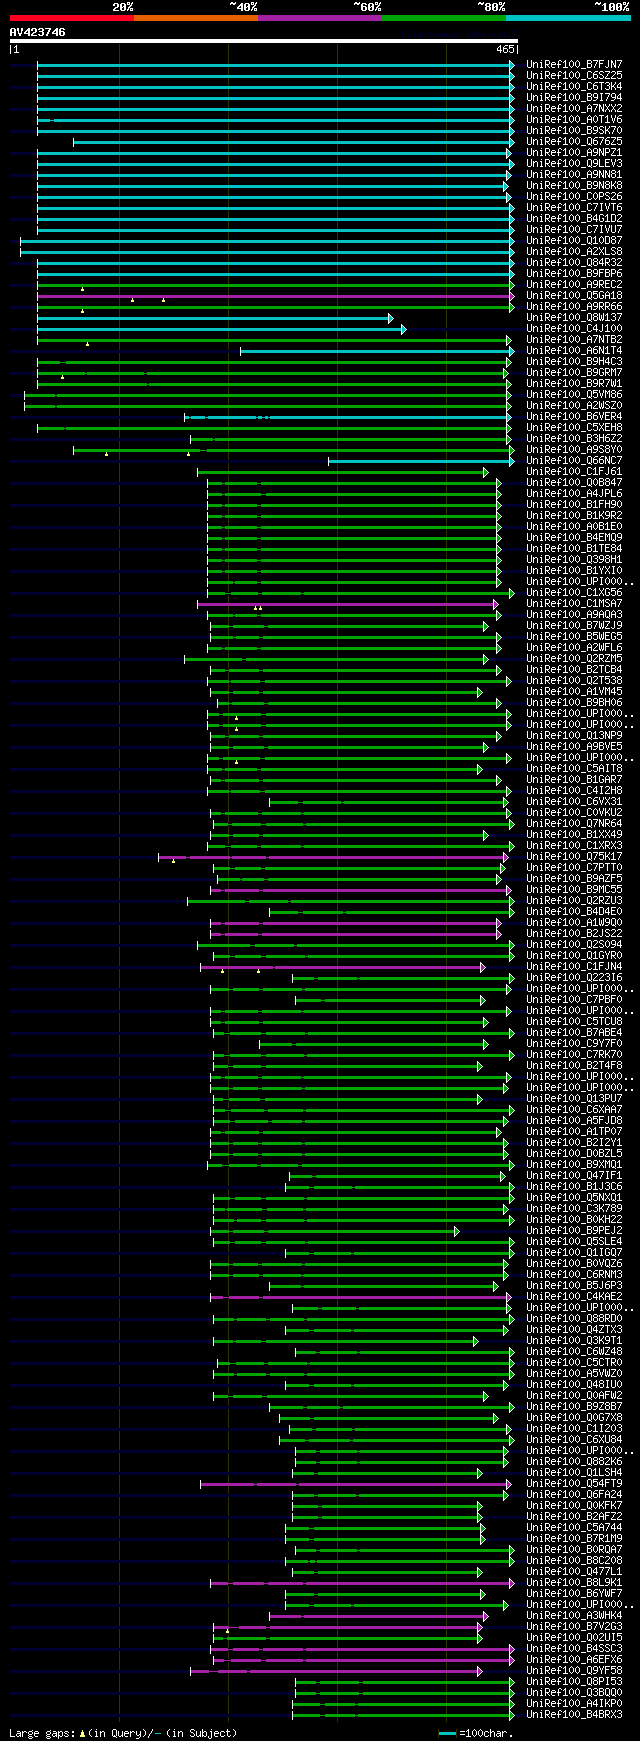Select the UniRef100_Q0B847 label
The height and width of the screenshot is (1741, 640).
(x=574, y=482)
